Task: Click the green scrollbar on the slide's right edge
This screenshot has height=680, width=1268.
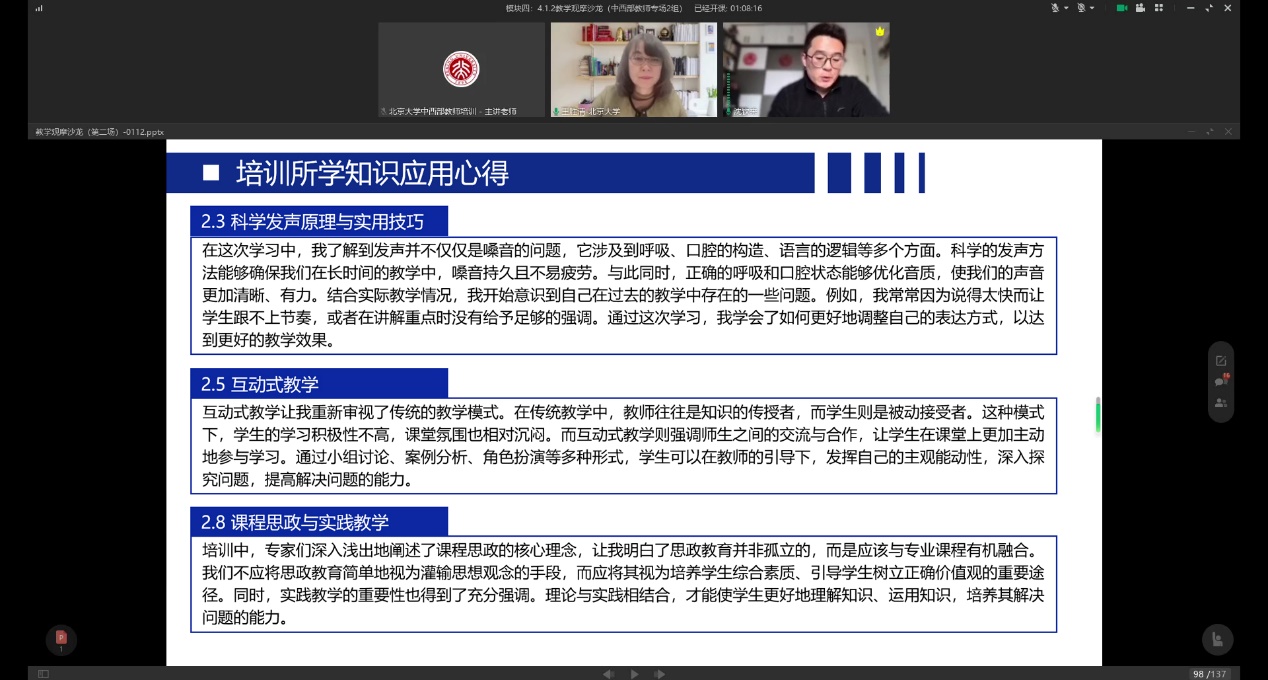Action: point(1098,414)
